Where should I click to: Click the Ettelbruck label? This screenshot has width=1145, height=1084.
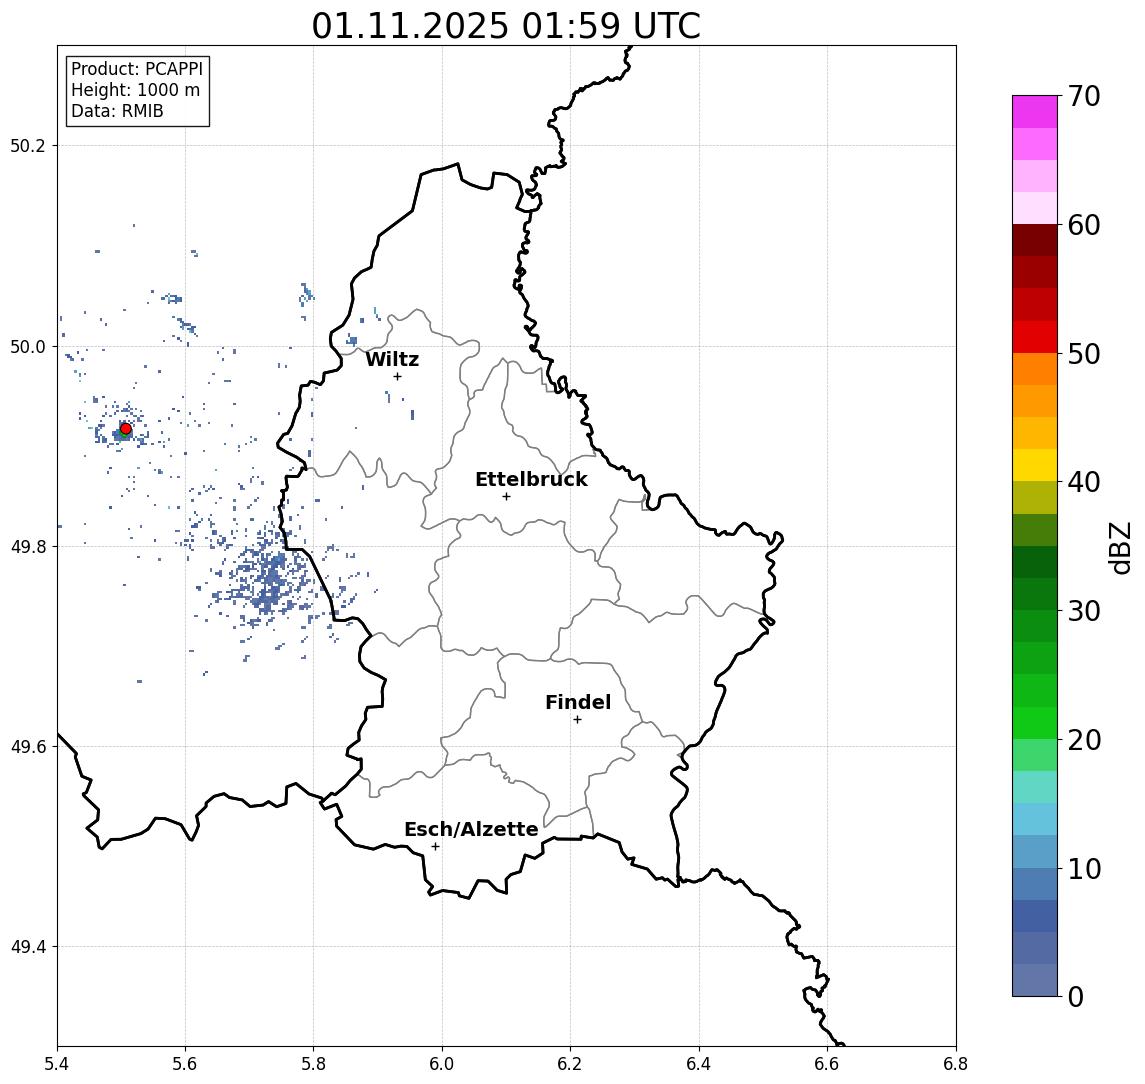pos(531,479)
